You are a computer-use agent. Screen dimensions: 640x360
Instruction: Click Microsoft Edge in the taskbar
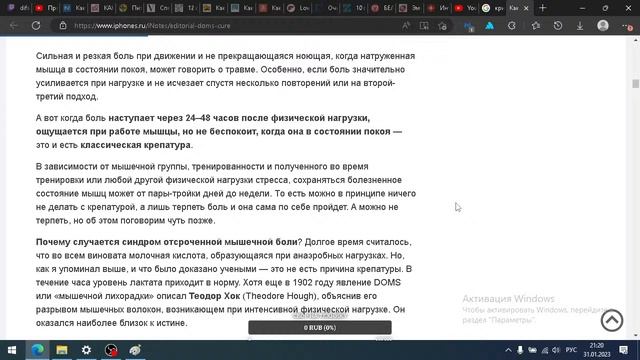[38, 350]
